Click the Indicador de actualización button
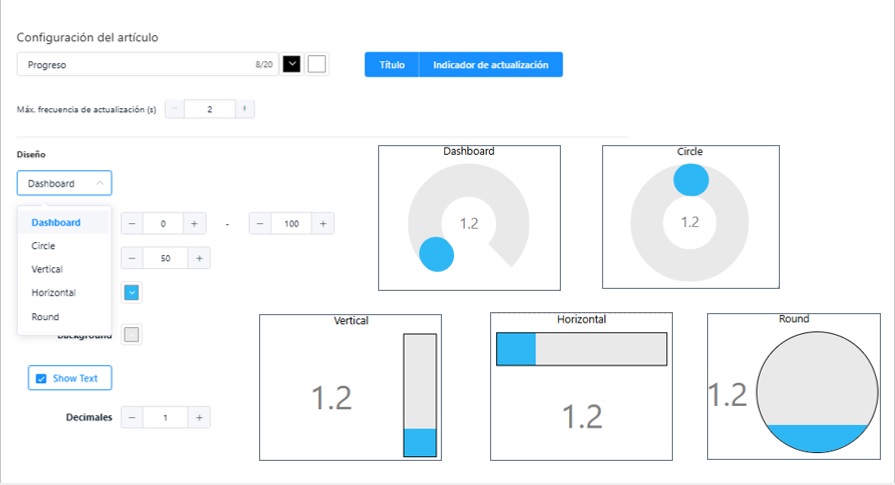This screenshot has width=895, height=485. [x=490, y=65]
